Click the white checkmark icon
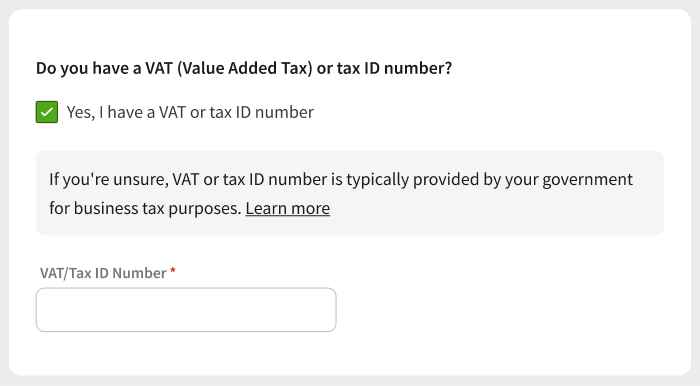Image resolution: width=700 pixels, height=386 pixels. [x=47, y=112]
